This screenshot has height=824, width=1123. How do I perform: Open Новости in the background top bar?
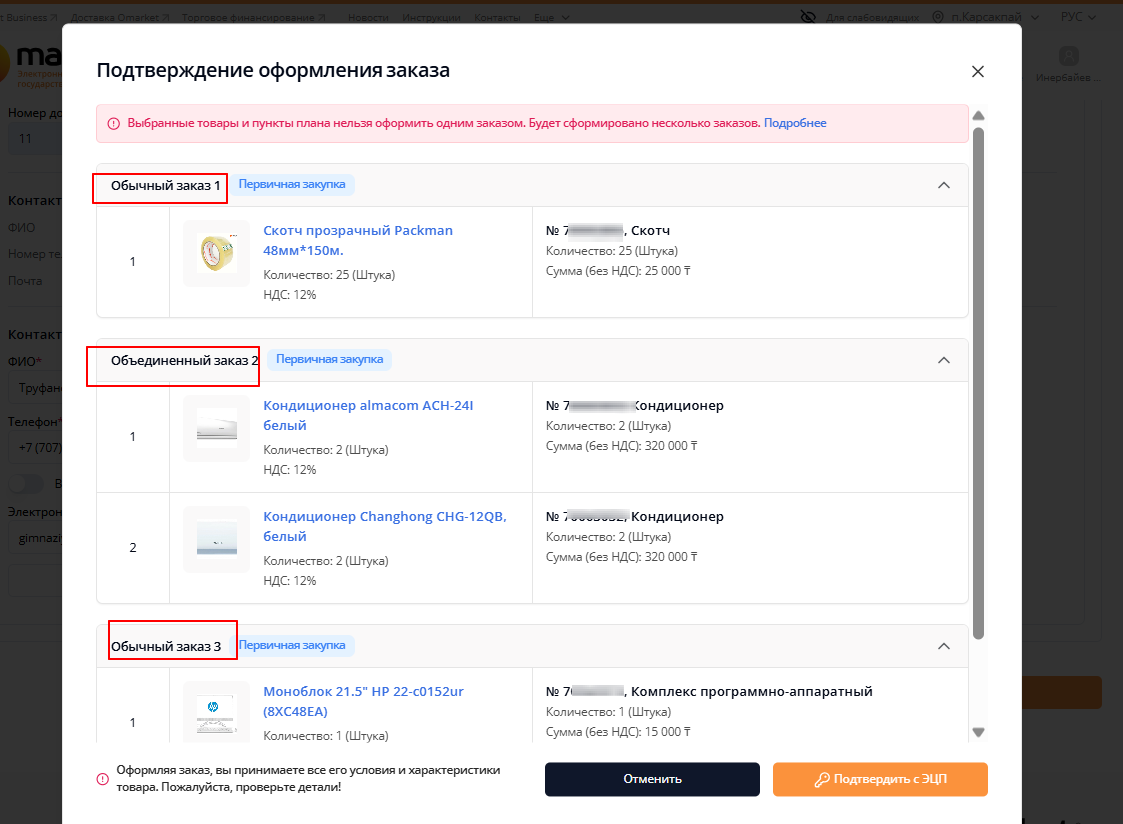tap(368, 17)
